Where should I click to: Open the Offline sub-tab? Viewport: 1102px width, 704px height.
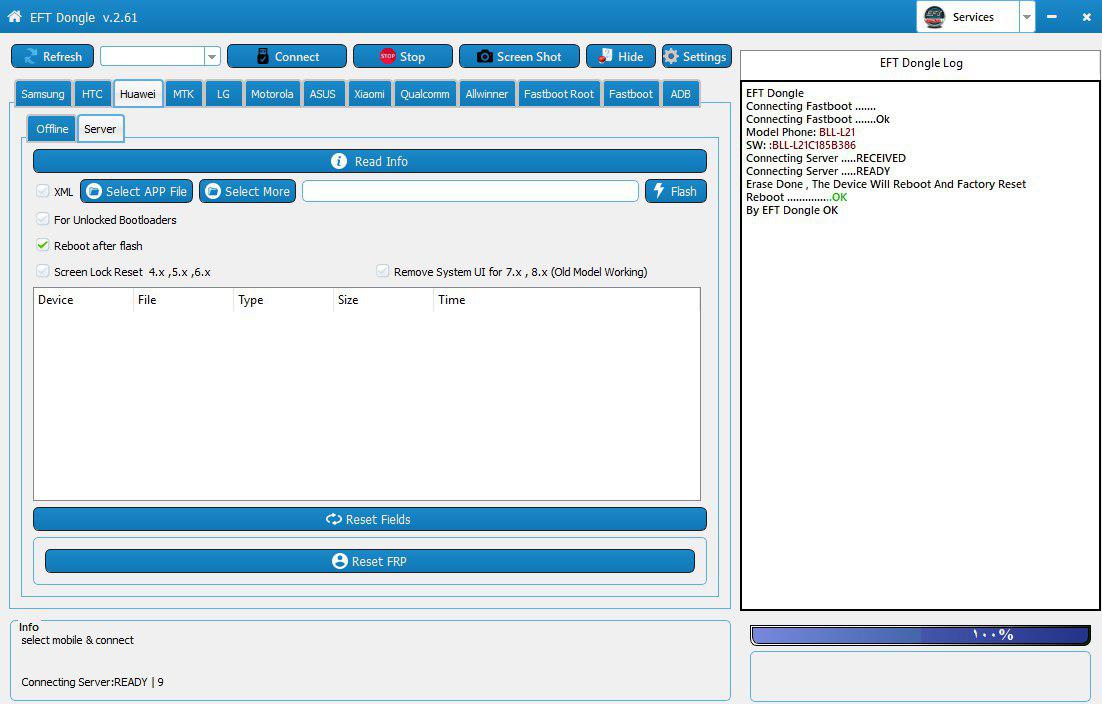[x=52, y=129]
